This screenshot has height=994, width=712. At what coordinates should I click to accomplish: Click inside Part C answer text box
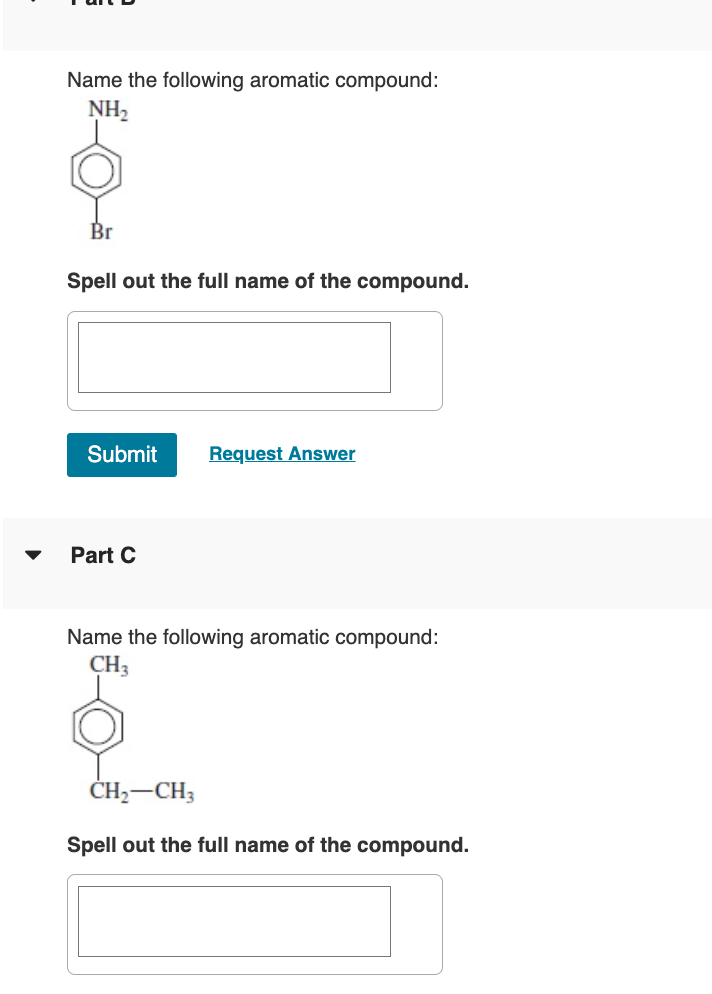(232, 921)
